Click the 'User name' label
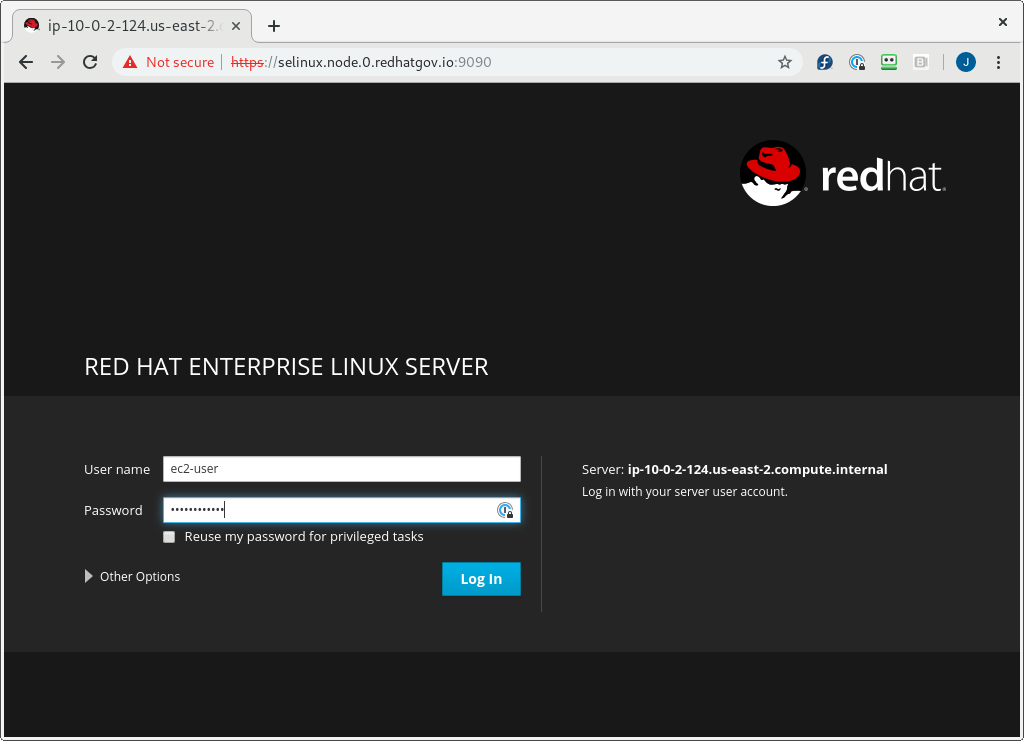This screenshot has height=741, width=1024. [117, 469]
